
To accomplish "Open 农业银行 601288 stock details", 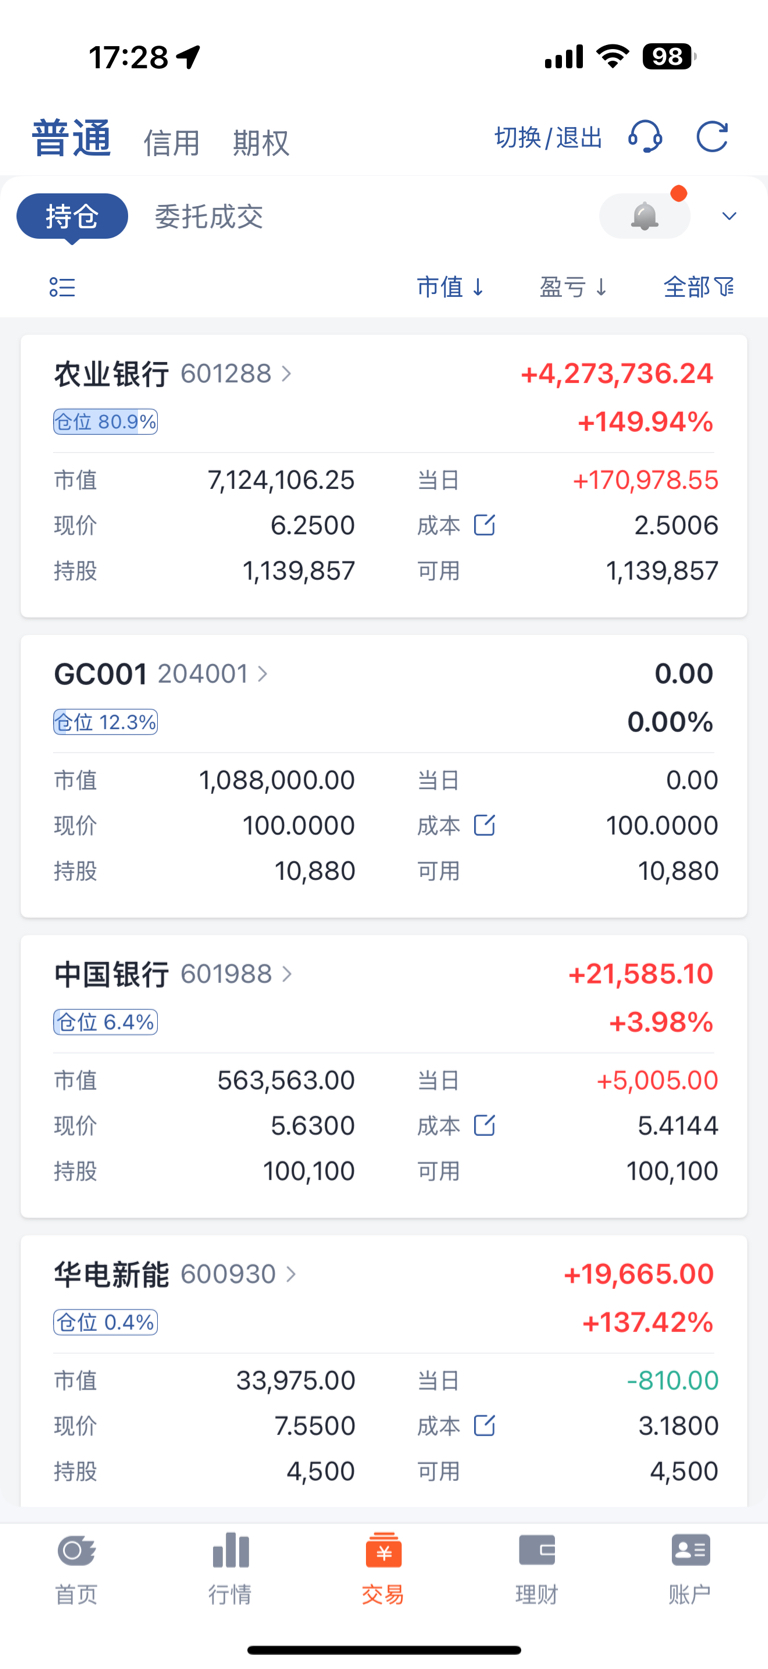I will [x=173, y=374].
